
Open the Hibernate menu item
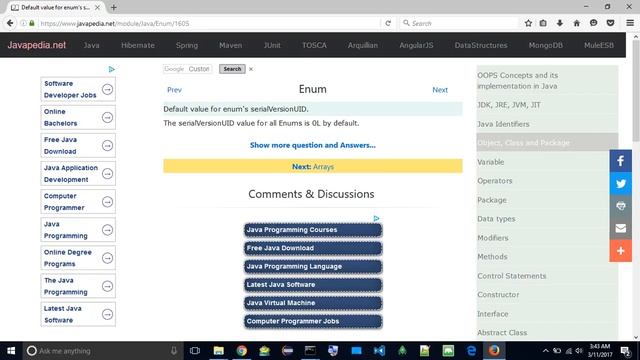[x=138, y=45]
